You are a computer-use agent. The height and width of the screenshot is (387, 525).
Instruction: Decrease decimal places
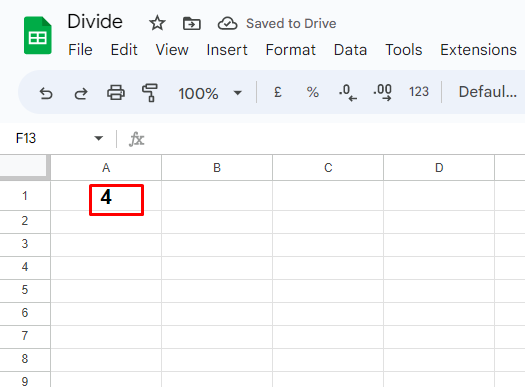348,93
